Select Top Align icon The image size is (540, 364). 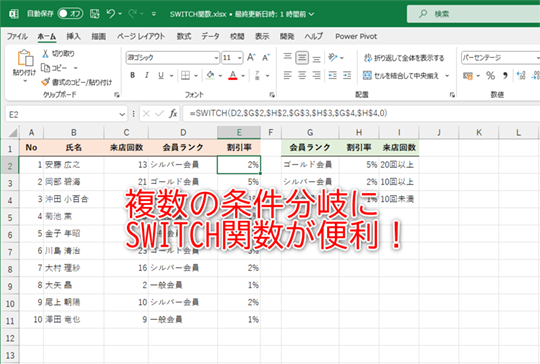click(288, 57)
